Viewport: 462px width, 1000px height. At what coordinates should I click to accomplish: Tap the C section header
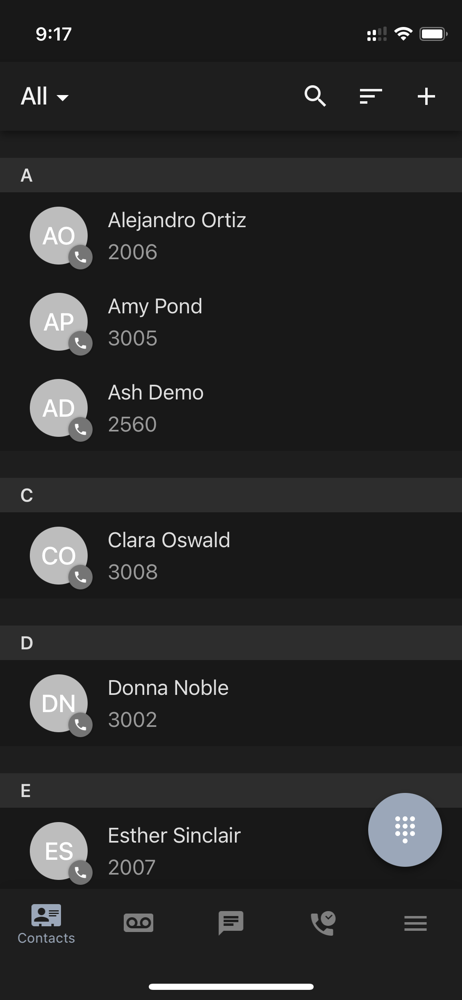231,496
